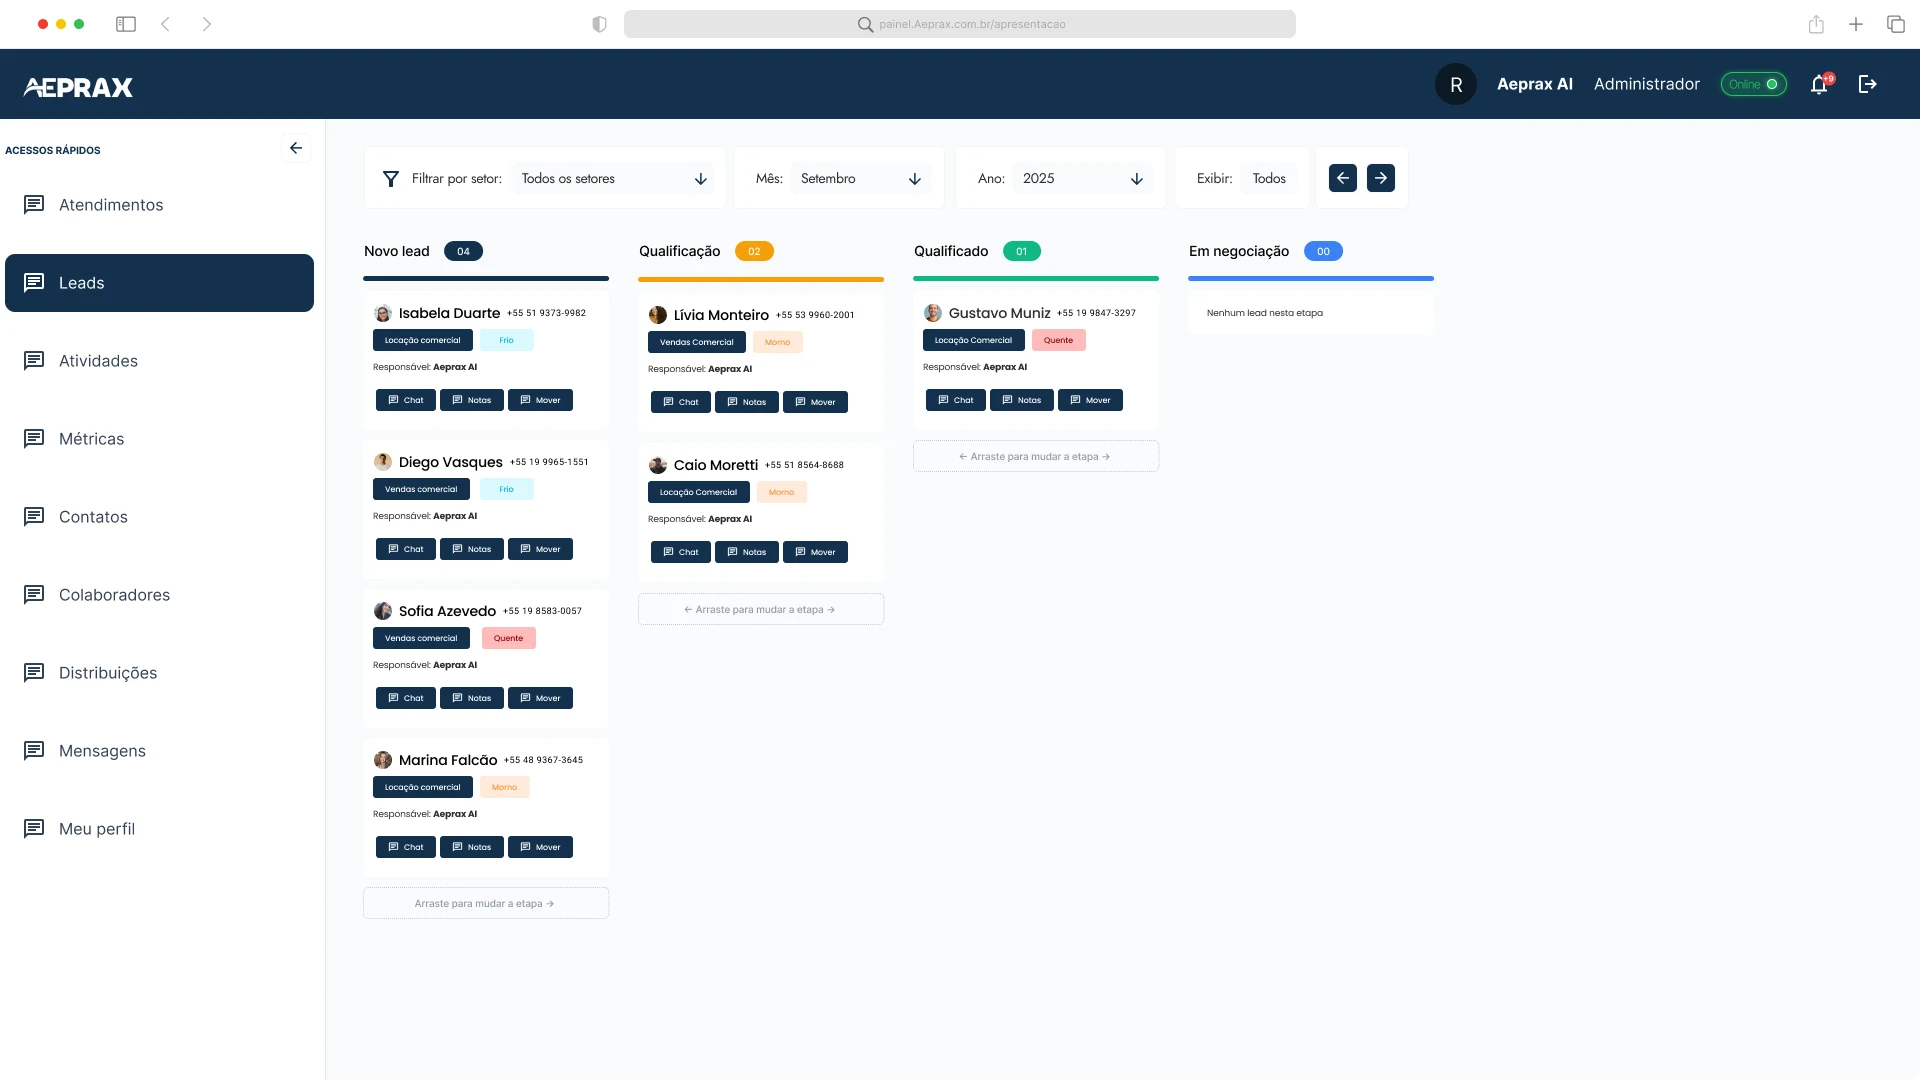Click Marina Falcão's avatar
This screenshot has width=1920, height=1080.
tap(383, 760)
